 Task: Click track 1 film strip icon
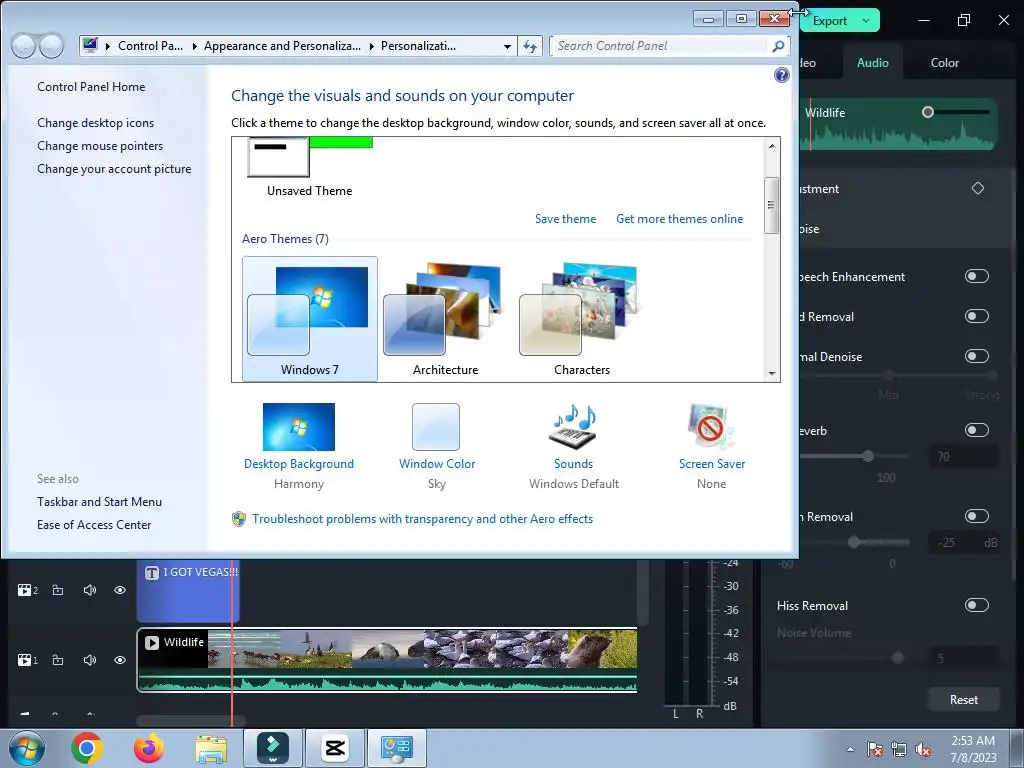tap(27, 660)
